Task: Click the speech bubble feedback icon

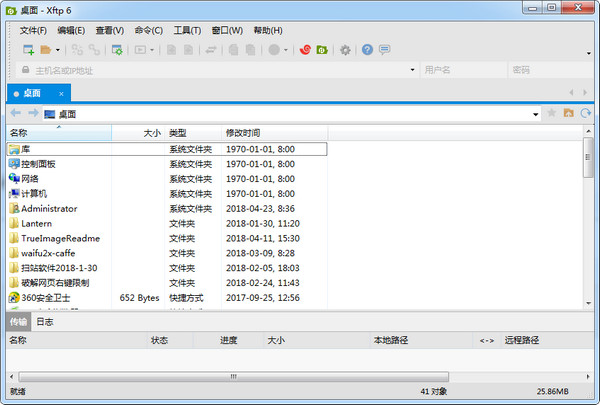Action: 384,49
